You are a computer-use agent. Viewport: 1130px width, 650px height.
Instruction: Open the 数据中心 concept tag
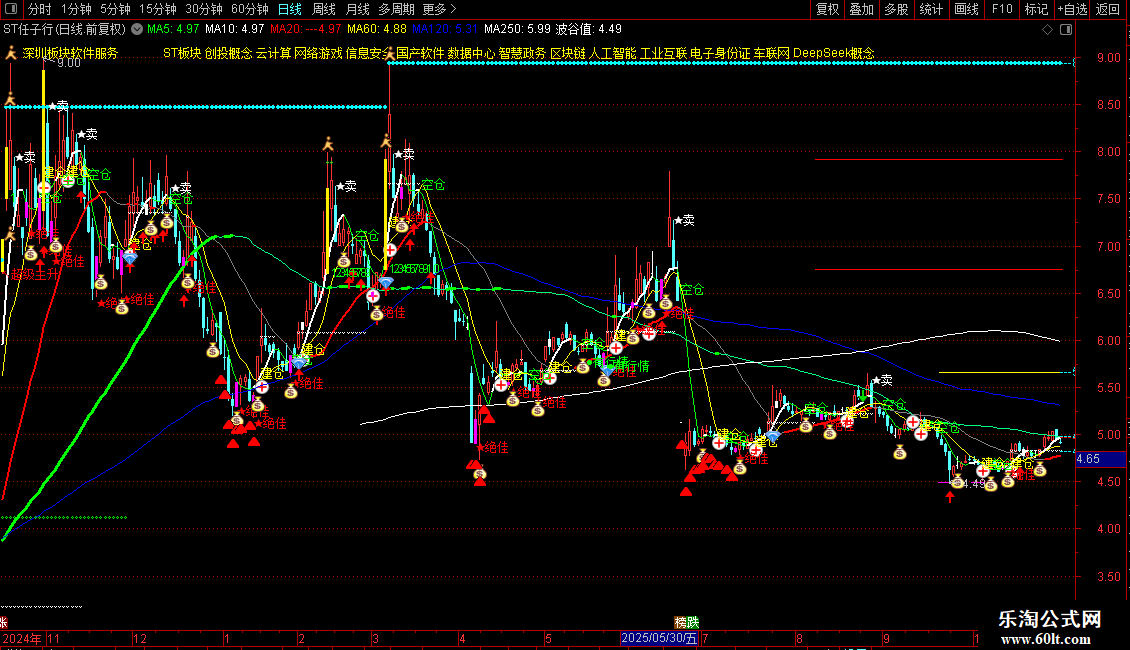click(471, 53)
